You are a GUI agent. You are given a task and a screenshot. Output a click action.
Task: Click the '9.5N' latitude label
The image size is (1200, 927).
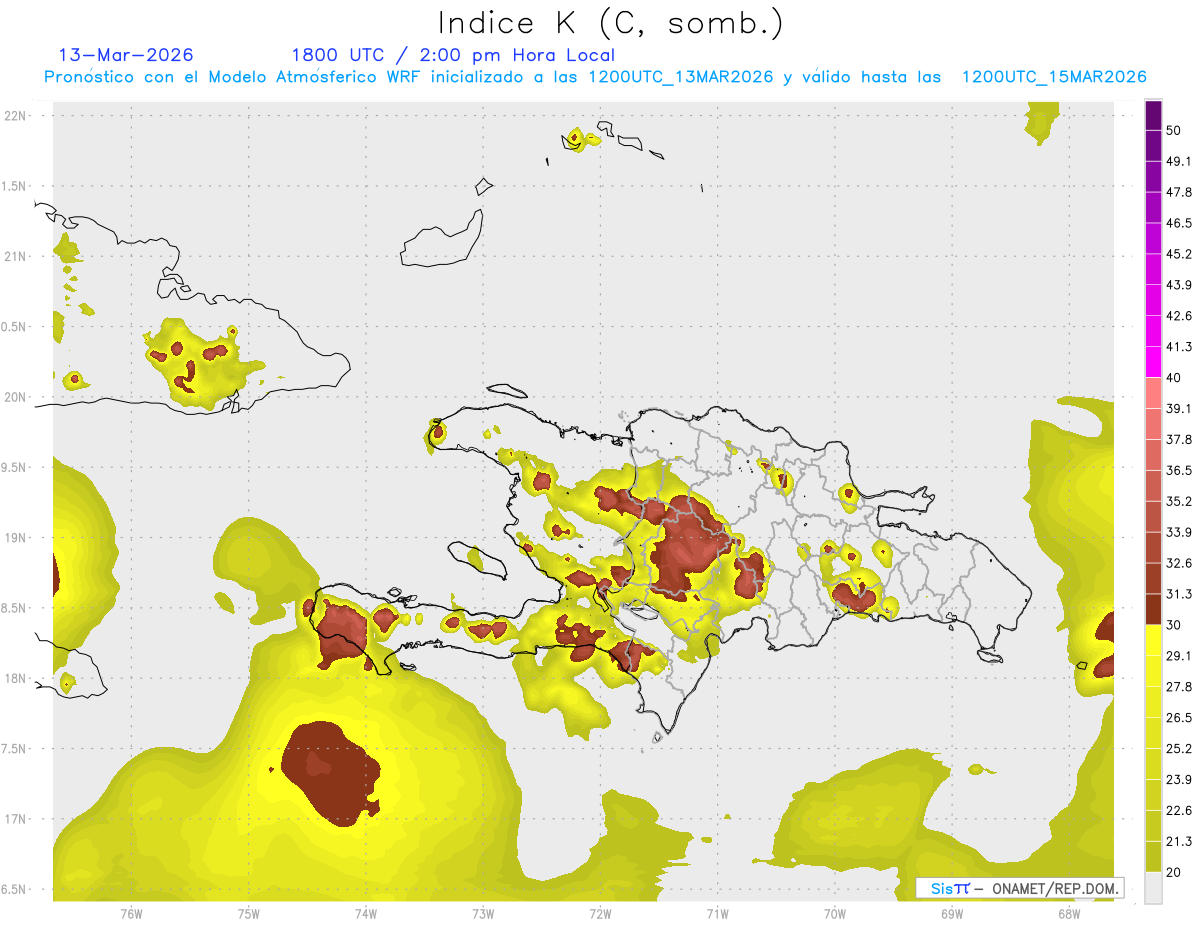(x=15, y=468)
